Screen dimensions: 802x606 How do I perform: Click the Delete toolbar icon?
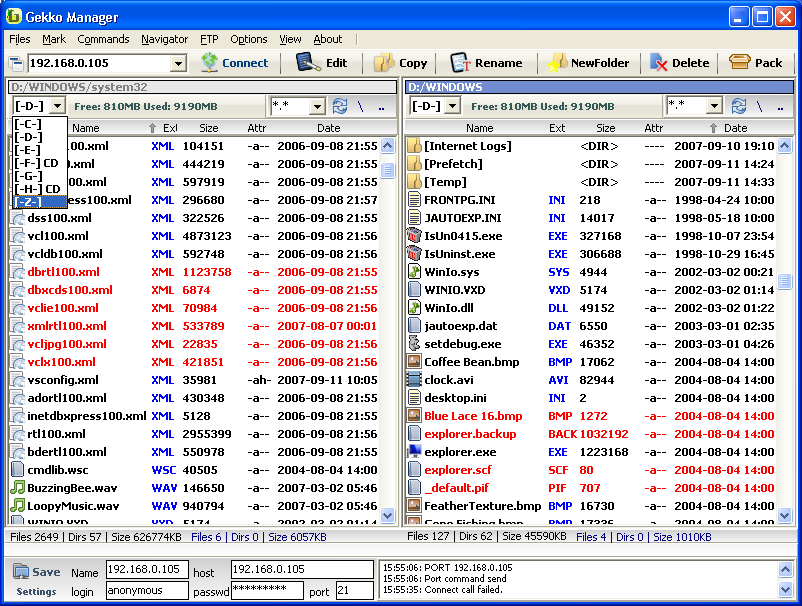[x=659, y=63]
